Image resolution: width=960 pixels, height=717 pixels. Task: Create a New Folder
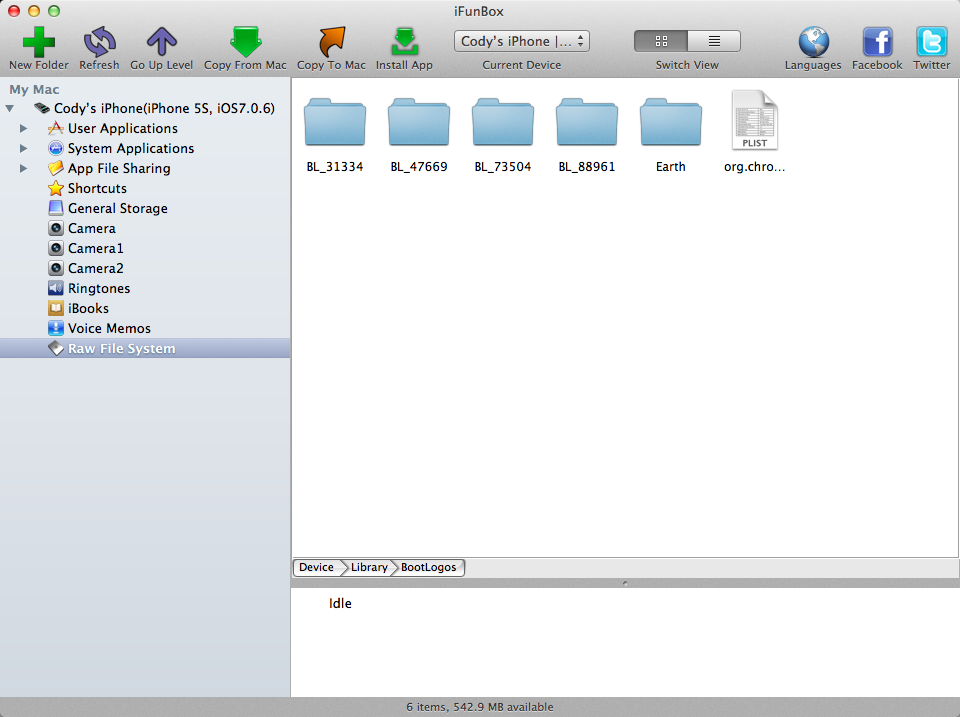37,43
